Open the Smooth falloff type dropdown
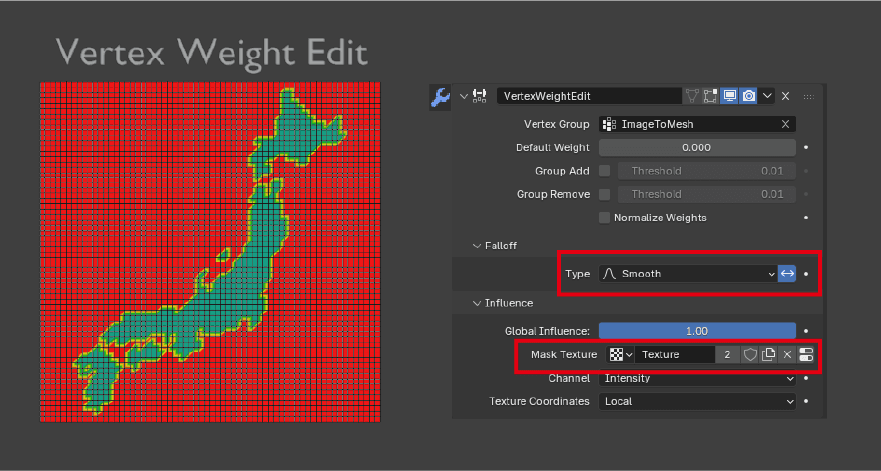Screen dimensions: 881x471 coord(687,273)
